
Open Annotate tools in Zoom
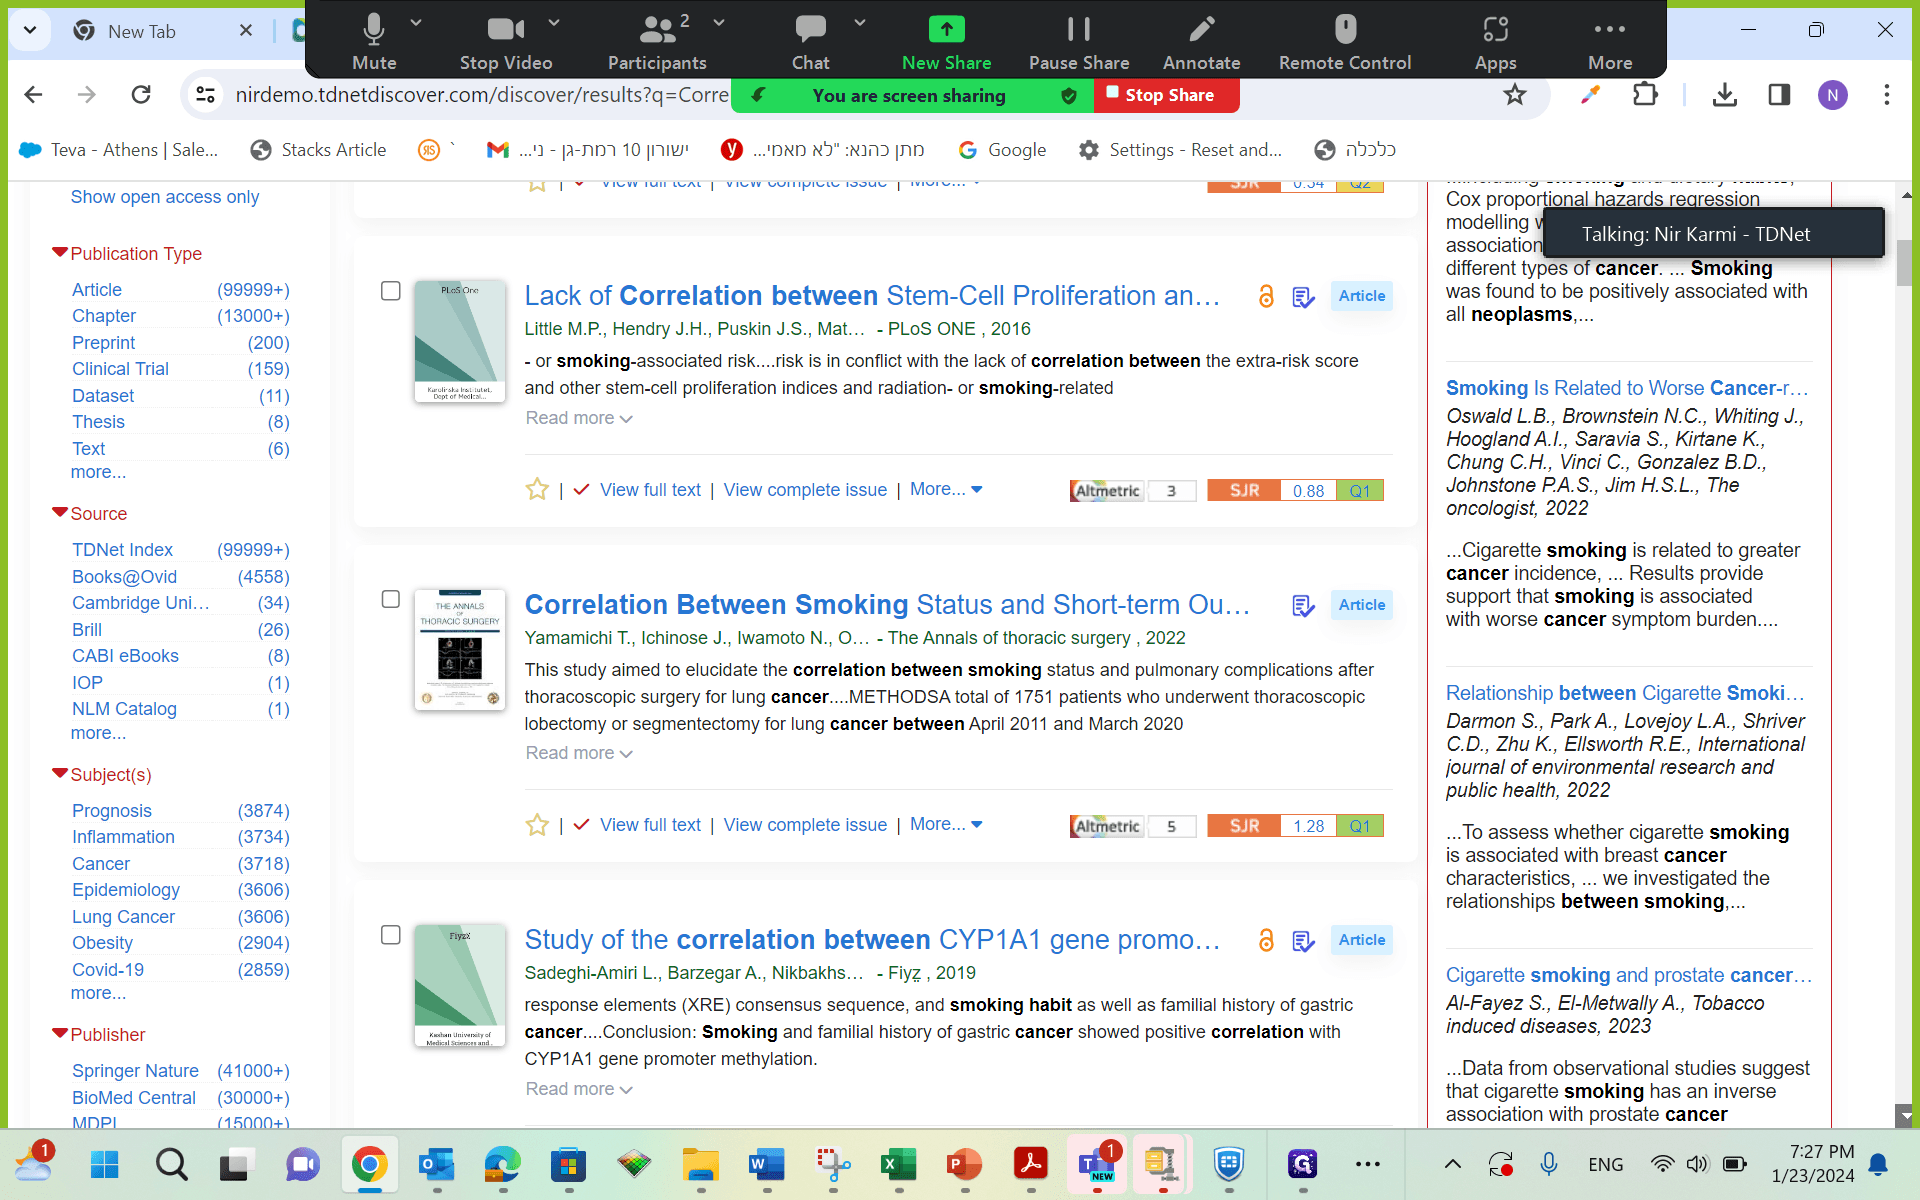[1201, 42]
